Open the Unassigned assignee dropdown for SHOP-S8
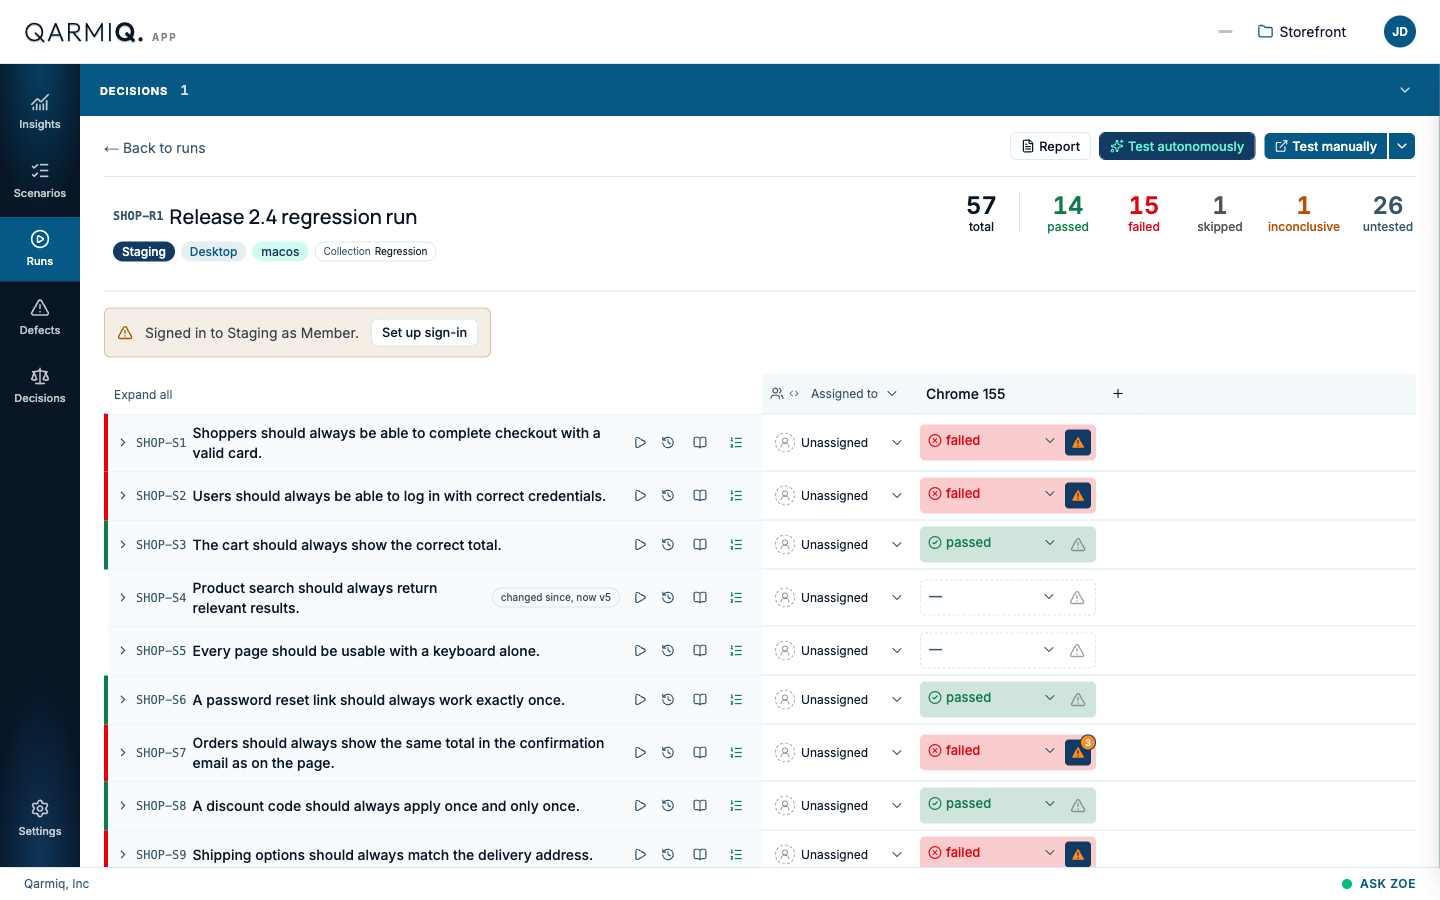The width and height of the screenshot is (1440, 900). click(x=839, y=806)
